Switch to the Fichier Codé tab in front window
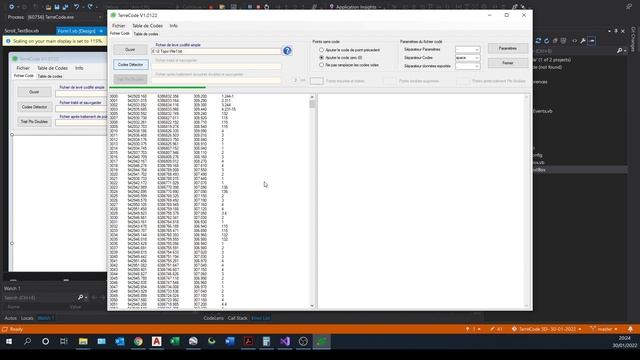Image resolution: width=640 pixels, height=360 pixels. 120,33
